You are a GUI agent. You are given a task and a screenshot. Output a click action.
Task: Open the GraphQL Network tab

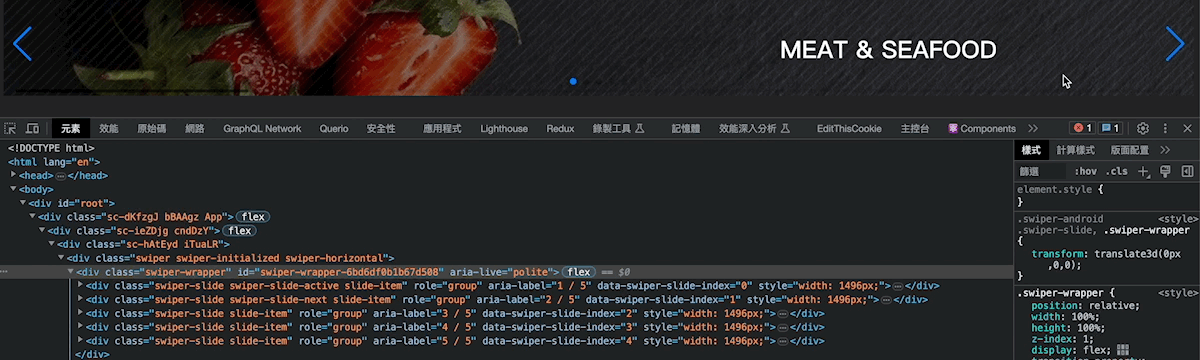click(x=262, y=129)
